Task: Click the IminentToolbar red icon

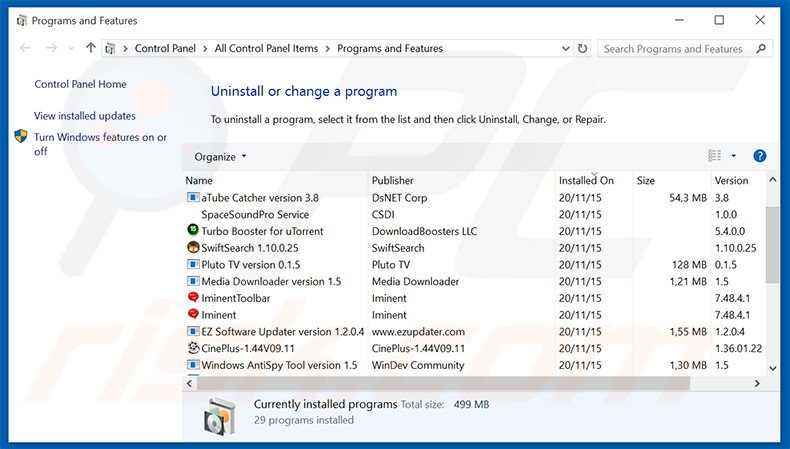Action: tap(193, 297)
